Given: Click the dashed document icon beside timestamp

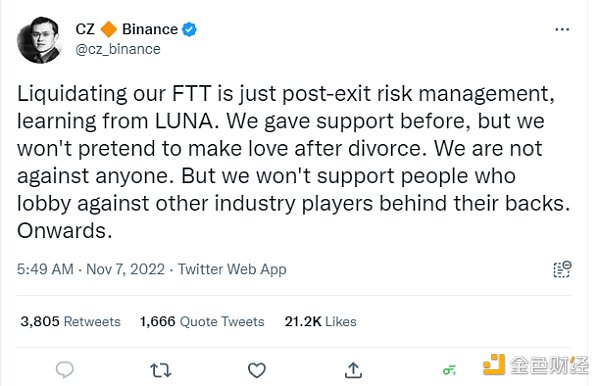Looking at the screenshot, I should click(562, 269).
